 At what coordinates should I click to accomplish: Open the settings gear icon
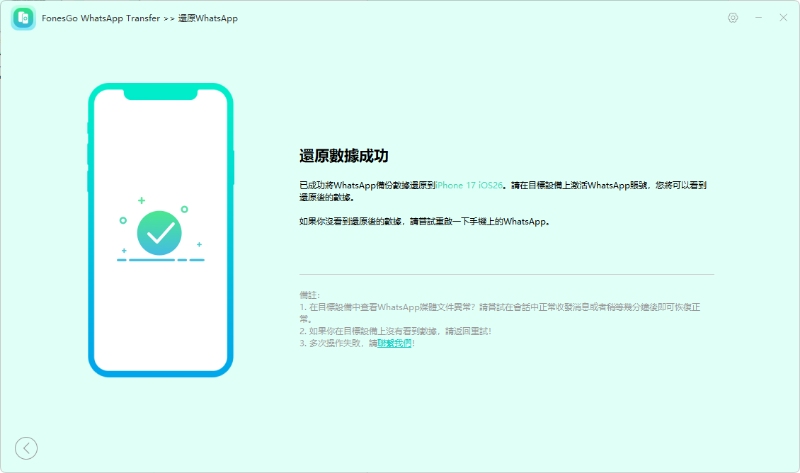(x=733, y=18)
